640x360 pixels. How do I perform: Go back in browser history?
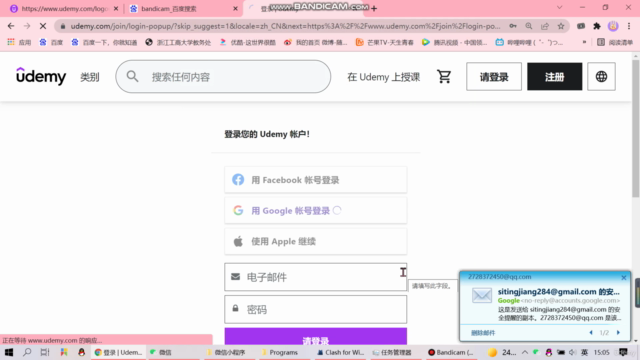tap(11, 26)
